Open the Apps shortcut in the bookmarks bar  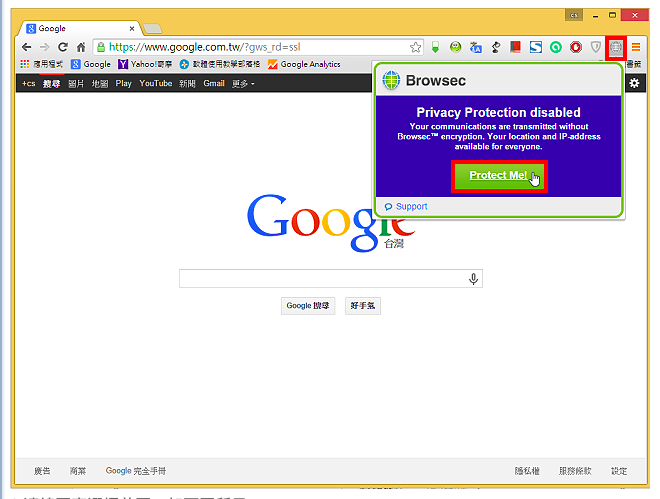click(x=42, y=64)
